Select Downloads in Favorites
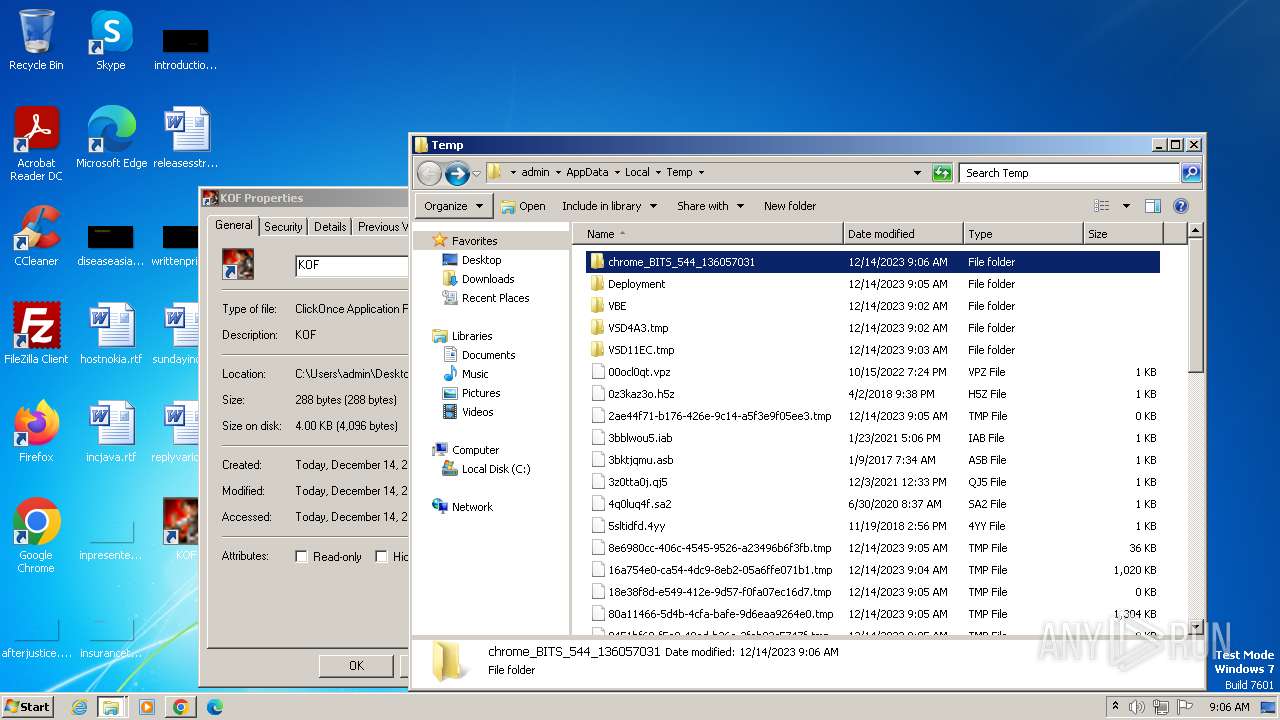 488,279
